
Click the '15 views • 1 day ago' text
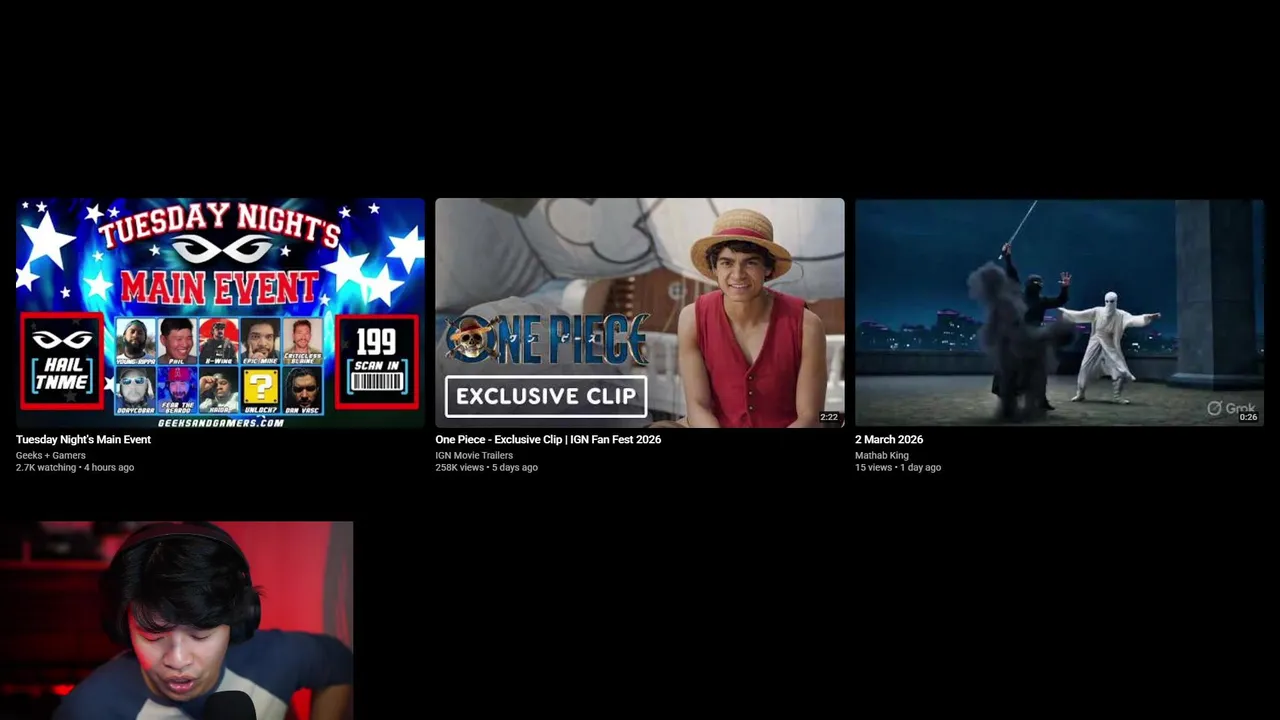pos(898,467)
